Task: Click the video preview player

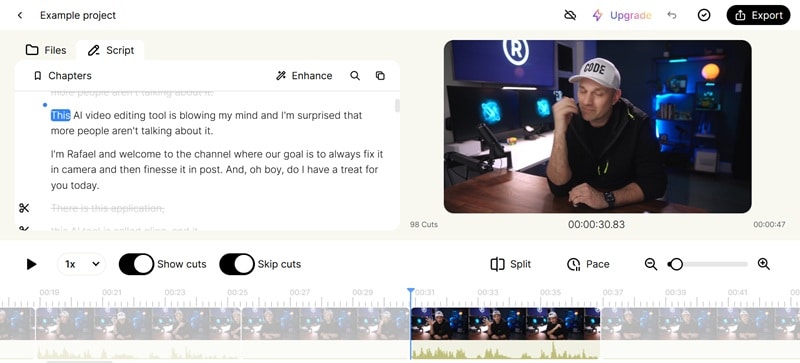Action: tap(597, 127)
